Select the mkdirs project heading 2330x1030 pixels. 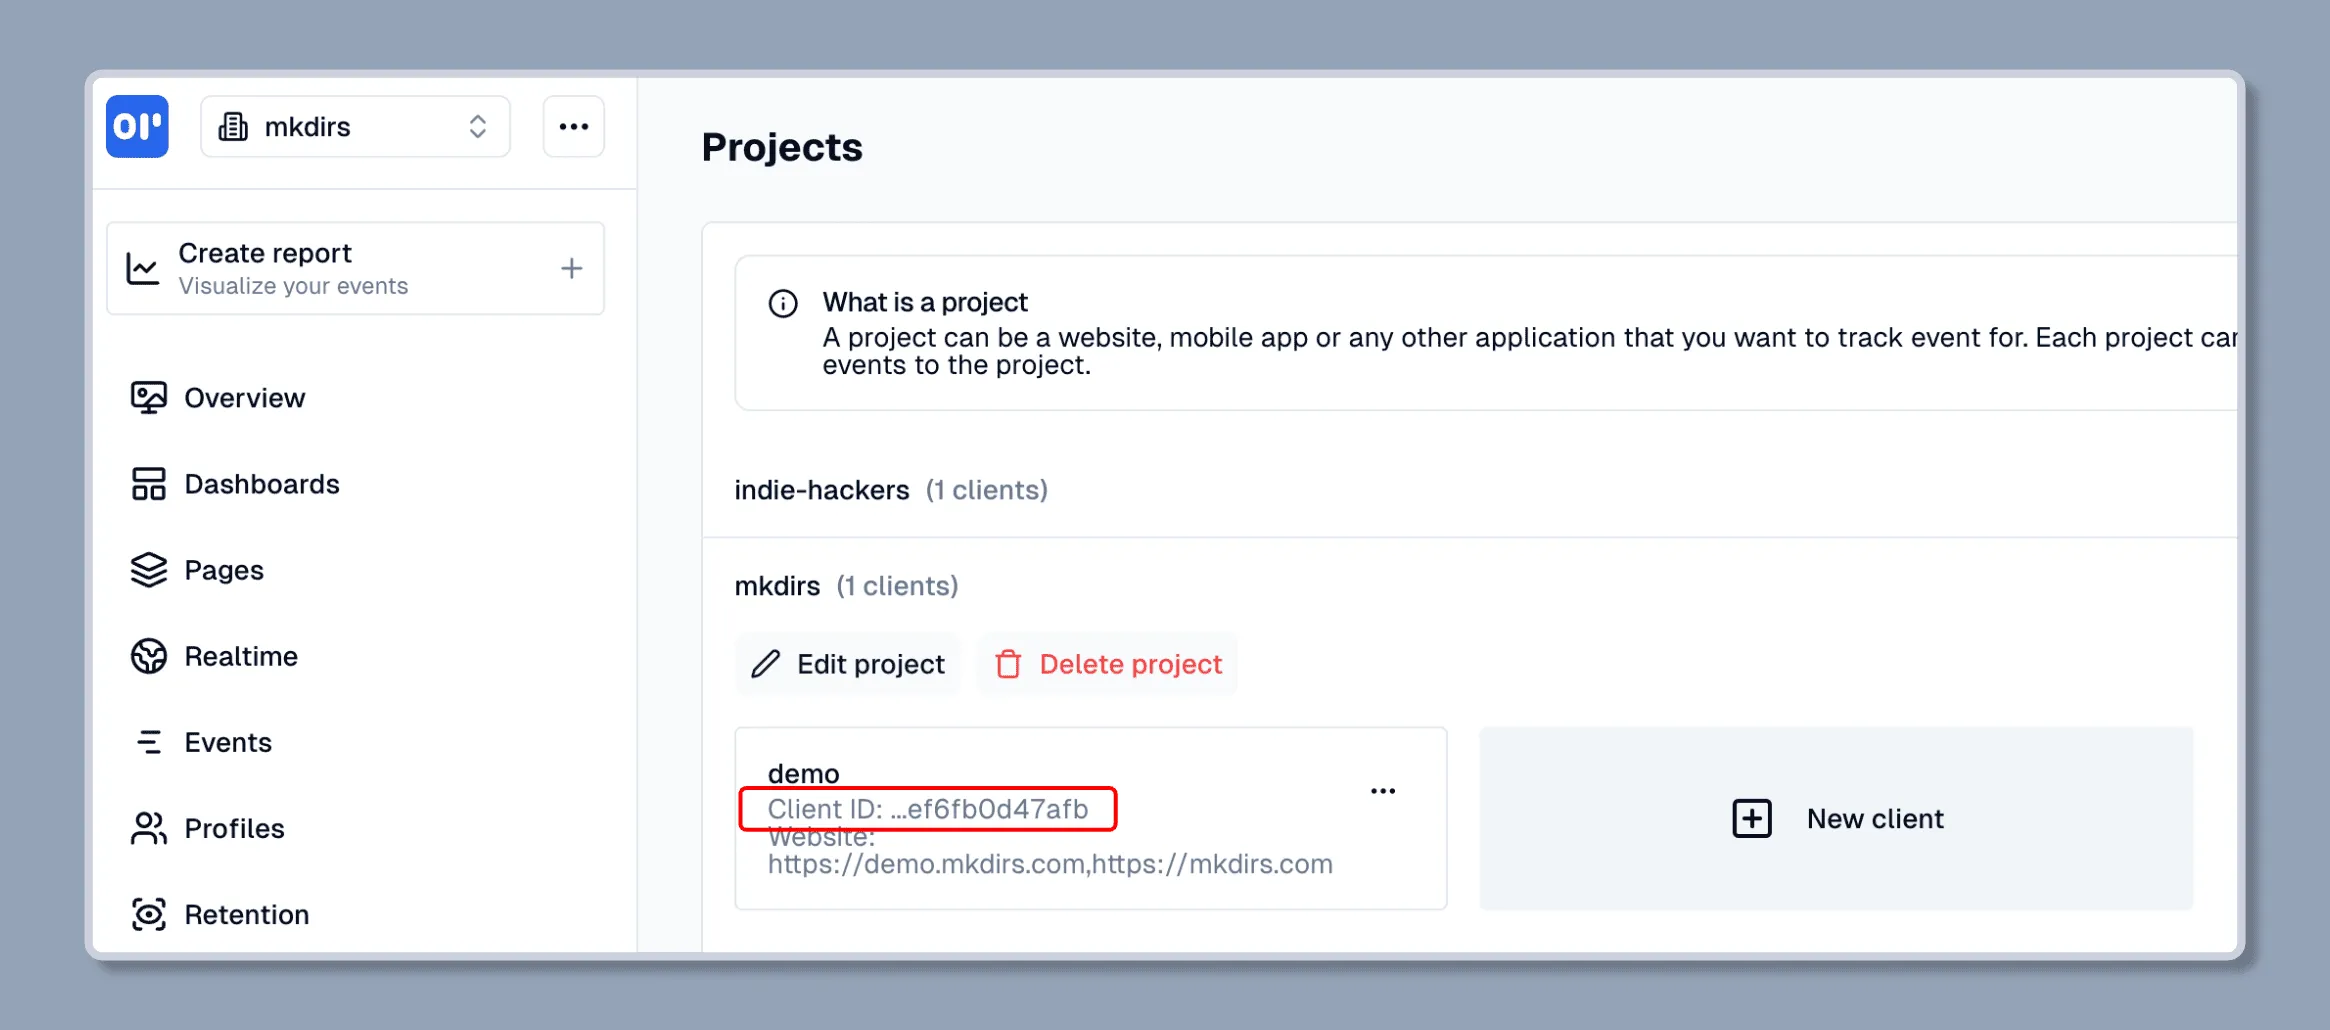pyautogui.click(x=778, y=586)
